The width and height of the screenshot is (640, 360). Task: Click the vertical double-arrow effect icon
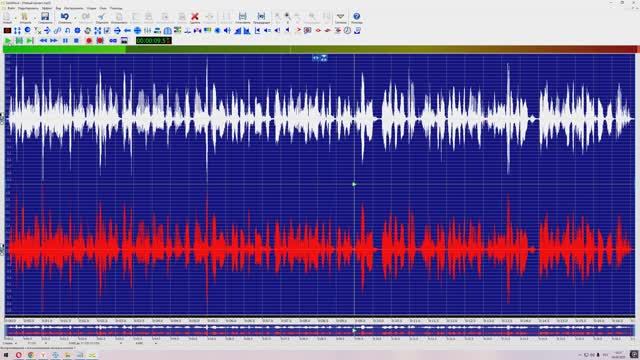click(17, 31)
